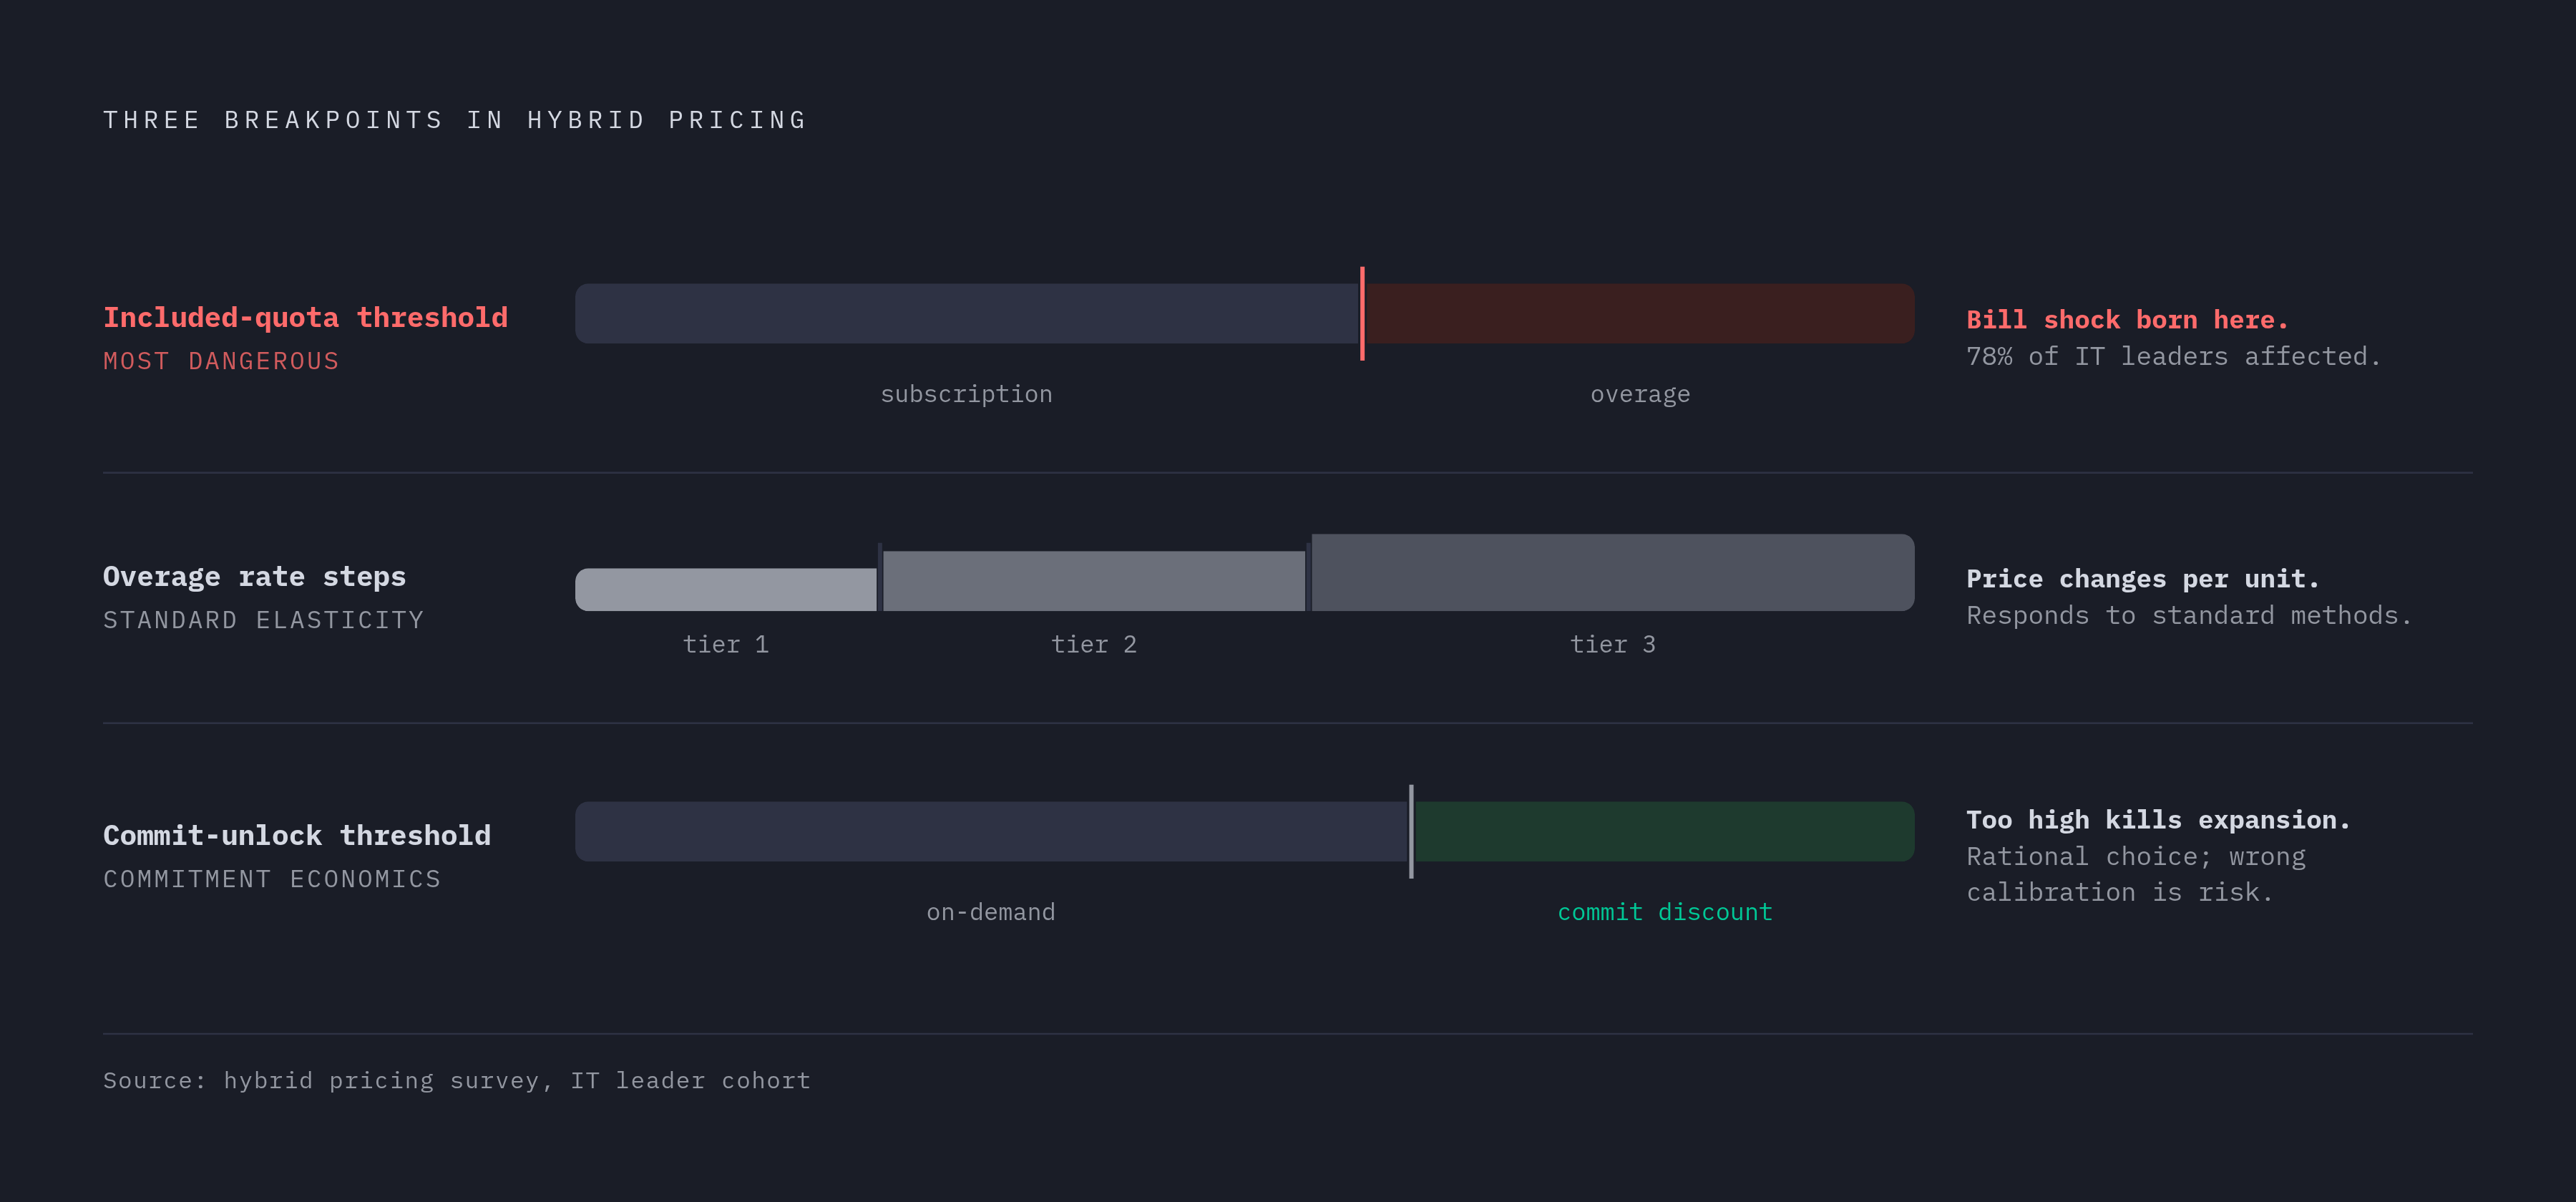Click the 'tier 3' label
This screenshot has width=2576, height=1202.
pyautogui.click(x=1613, y=644)
